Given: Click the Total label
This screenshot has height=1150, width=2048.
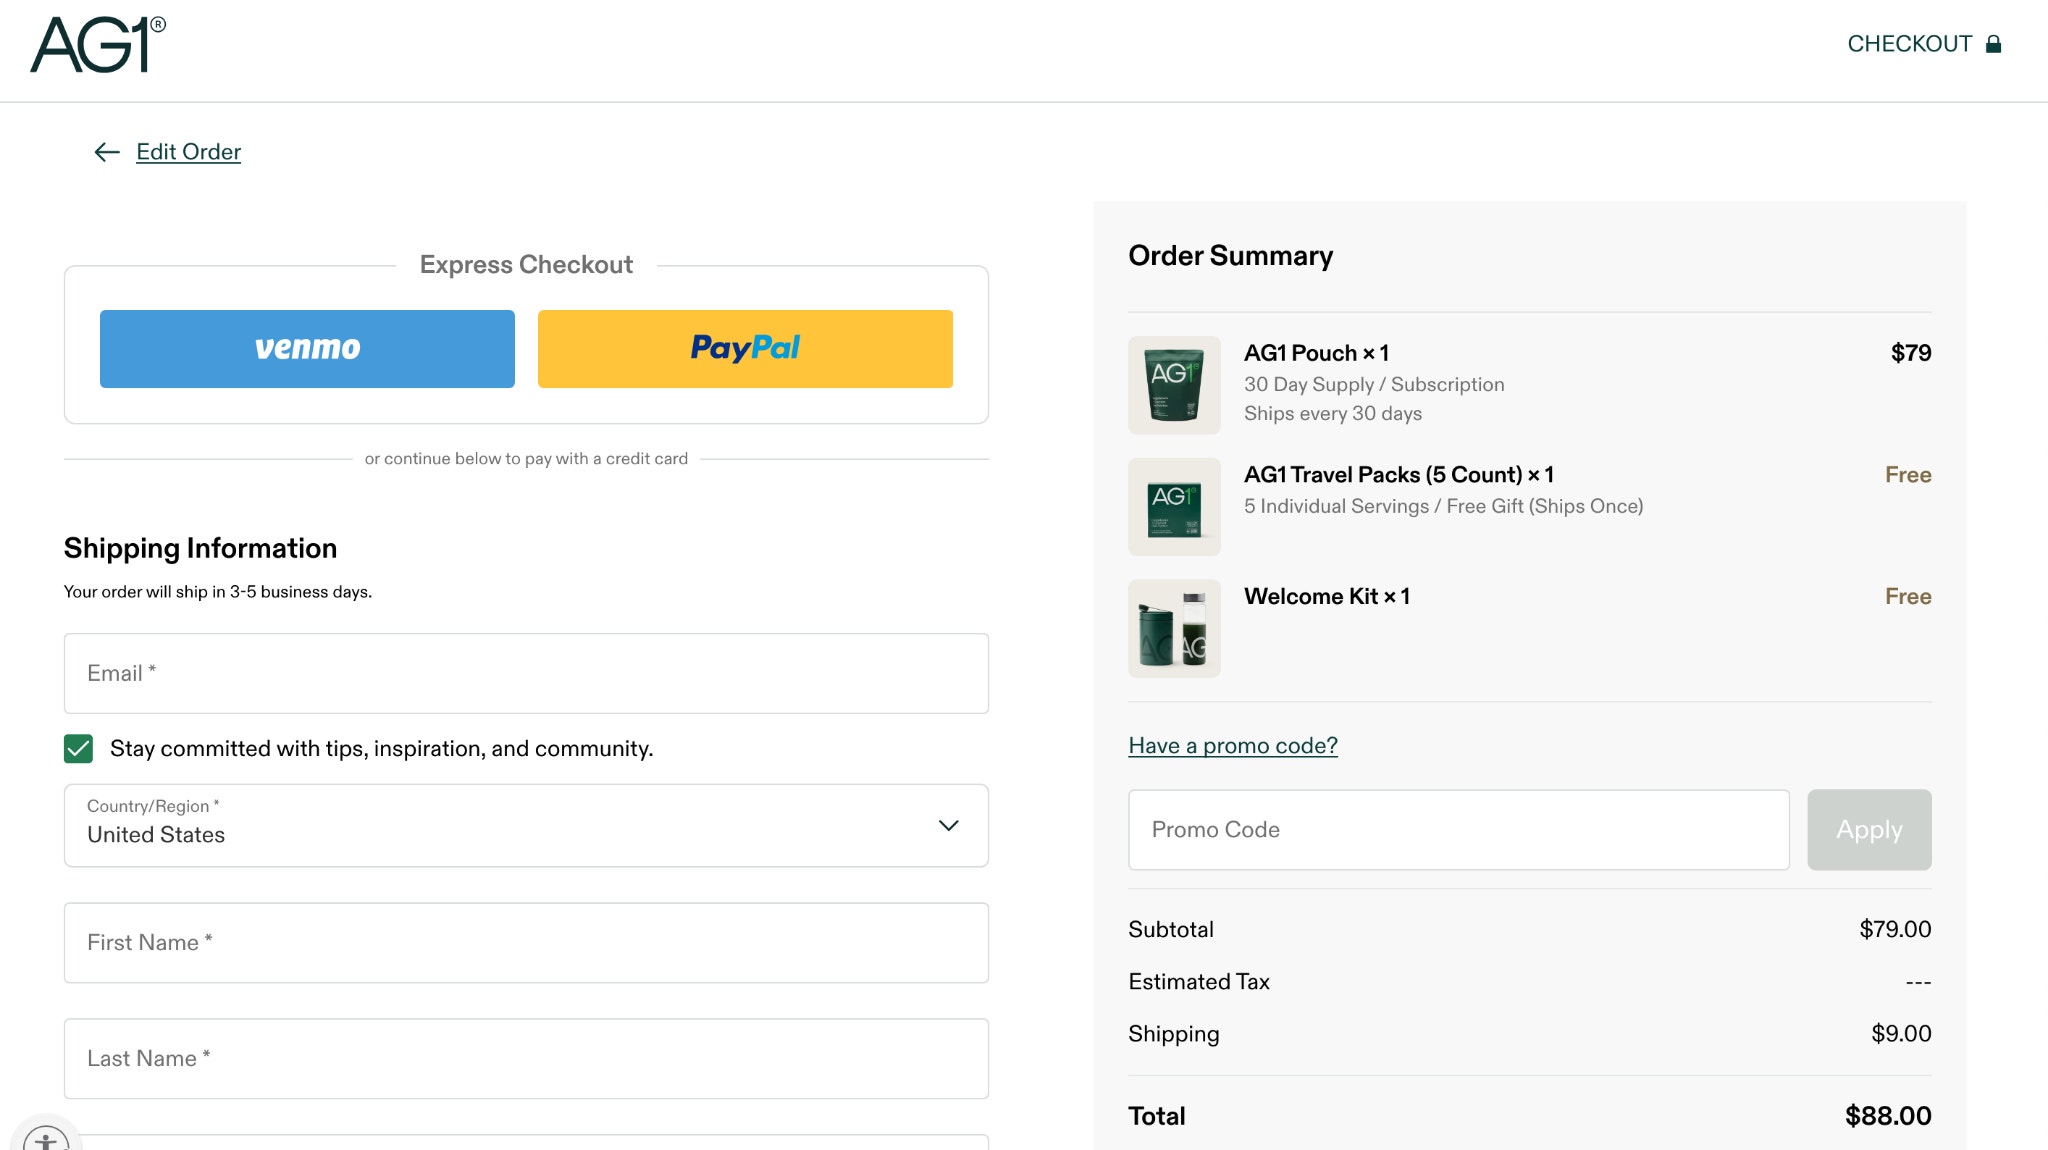Looking at the screenshot, I should (x=1157, y=1116).
